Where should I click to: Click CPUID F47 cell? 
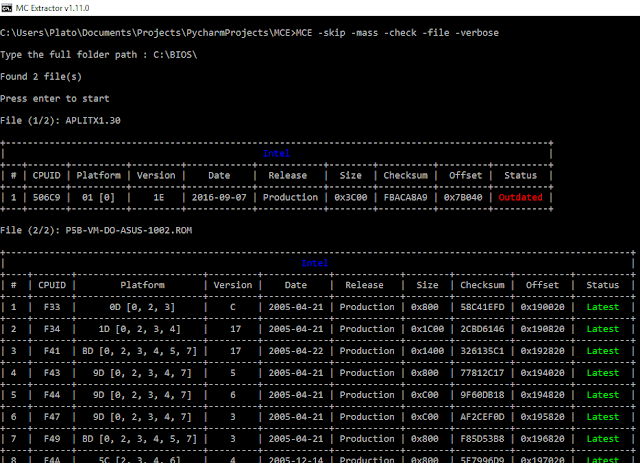52,417
